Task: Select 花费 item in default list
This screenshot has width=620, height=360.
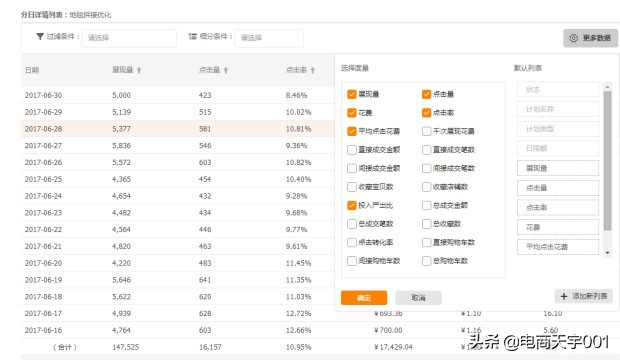Action: 558,227
